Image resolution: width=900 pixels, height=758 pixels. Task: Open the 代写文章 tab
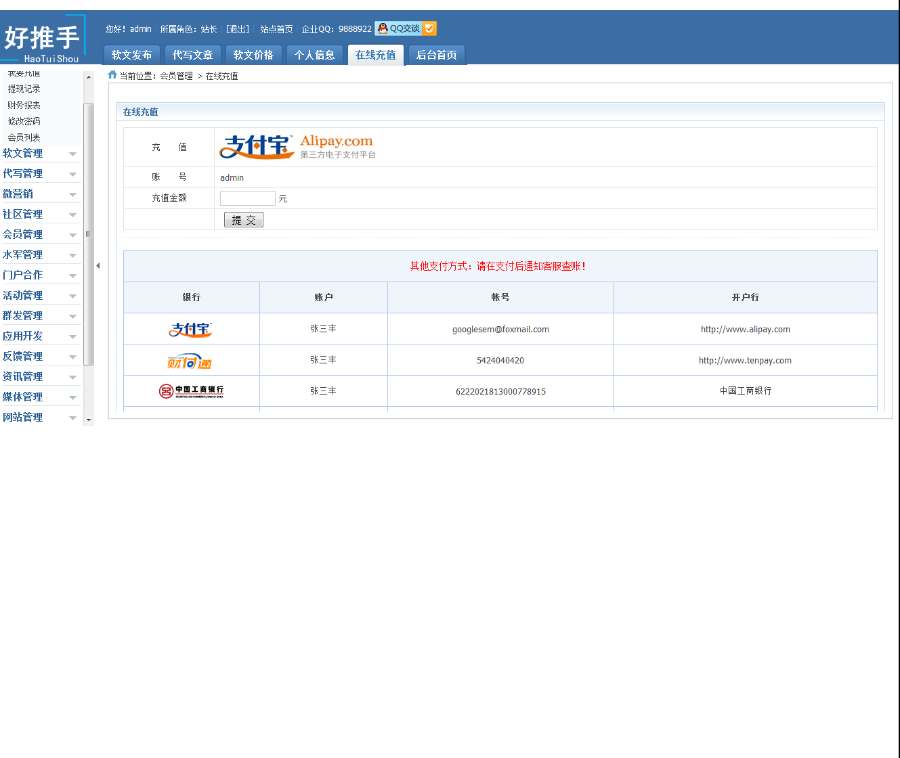point(192,55)
